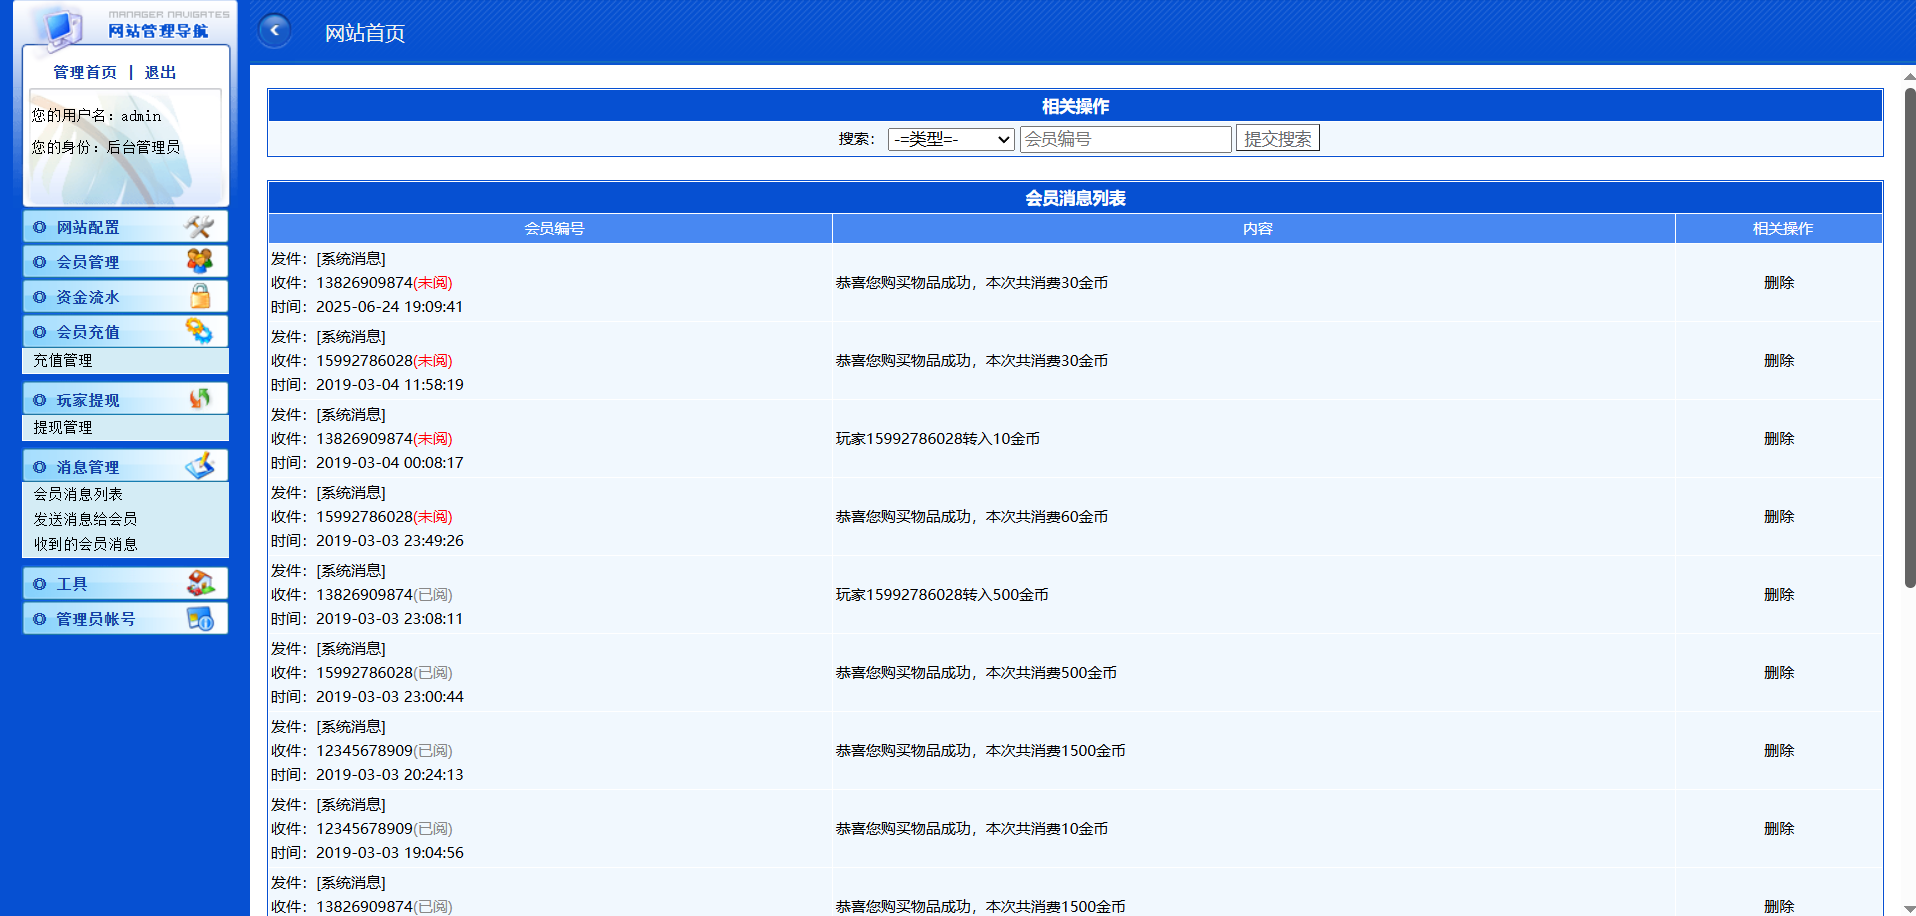Click text 玩家15992786028转入10金币
This screenshot has width=1916, height=916.
tap(938, 439)
